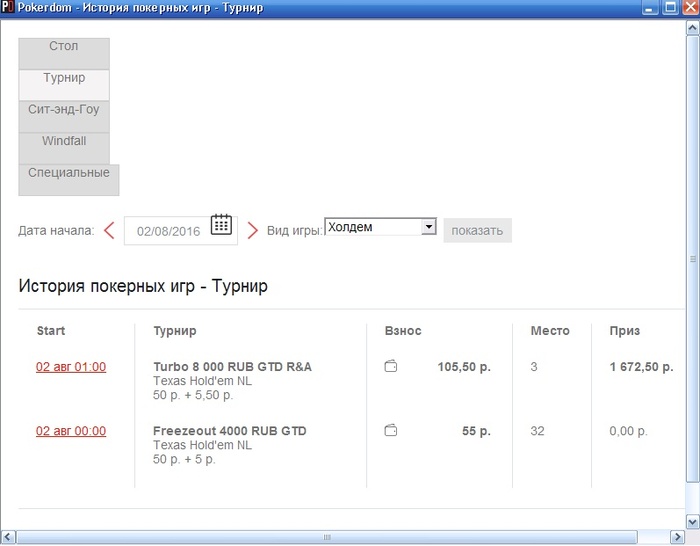Image resolution: width=700 pixels, height=546 pixels.
Task: Switch to Сит-энд-Гоу tab
Action: (64, 117)
